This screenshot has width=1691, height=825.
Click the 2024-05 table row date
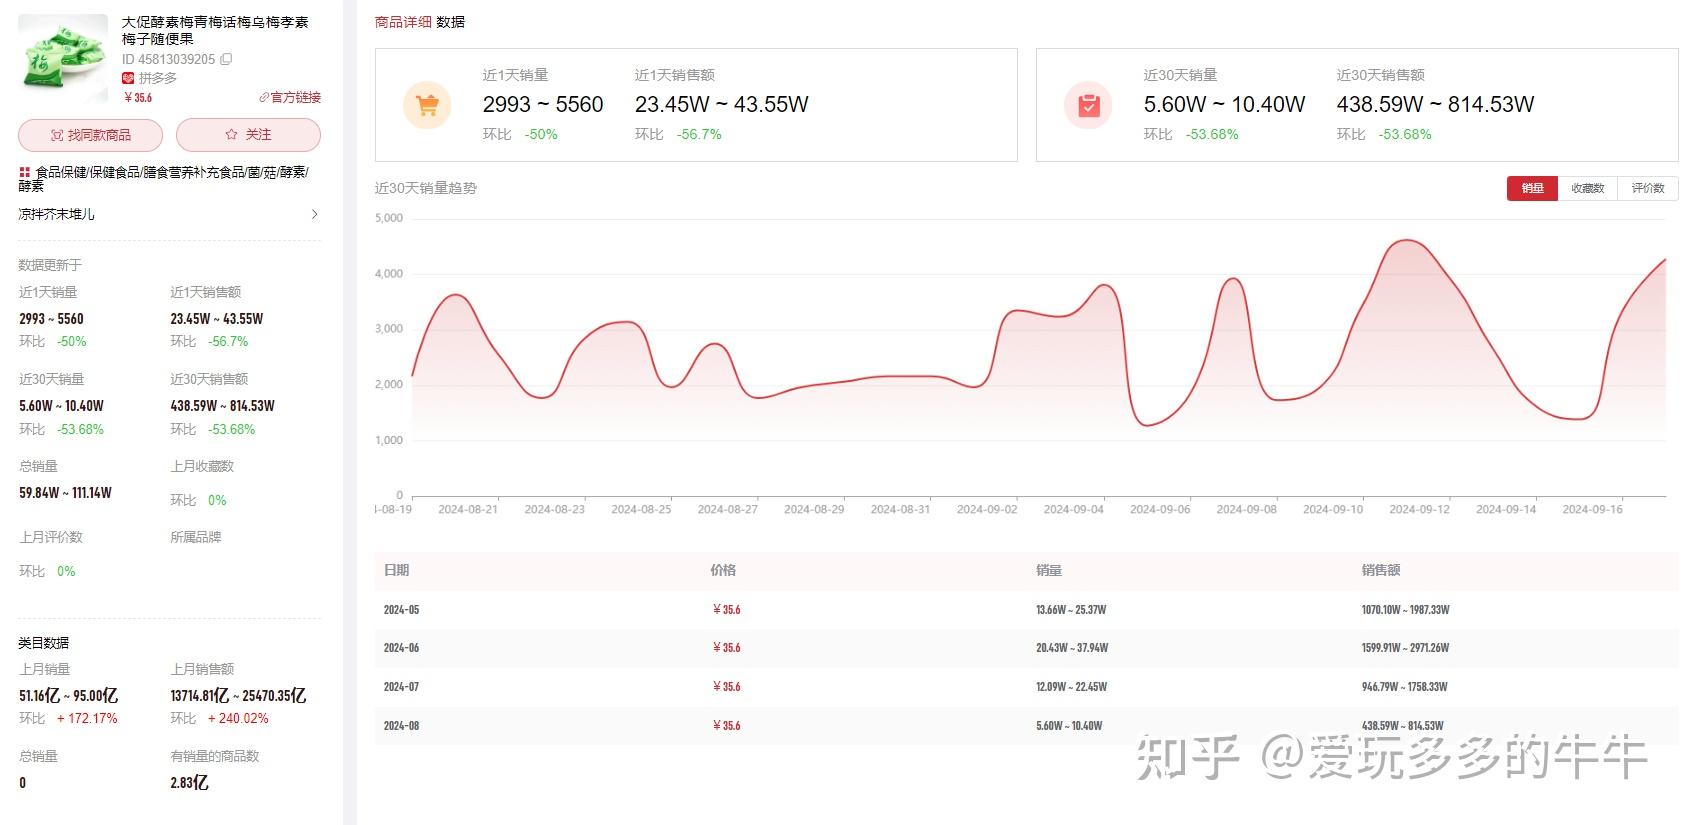point(401,610)
